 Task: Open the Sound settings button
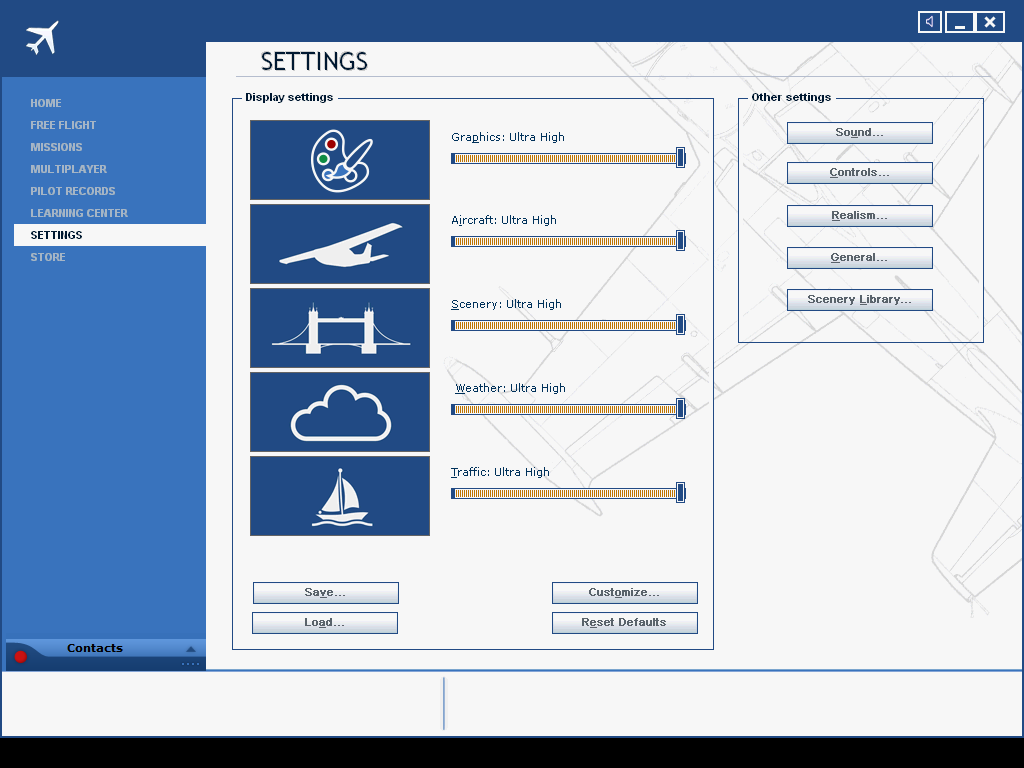[x=859, y=133]
